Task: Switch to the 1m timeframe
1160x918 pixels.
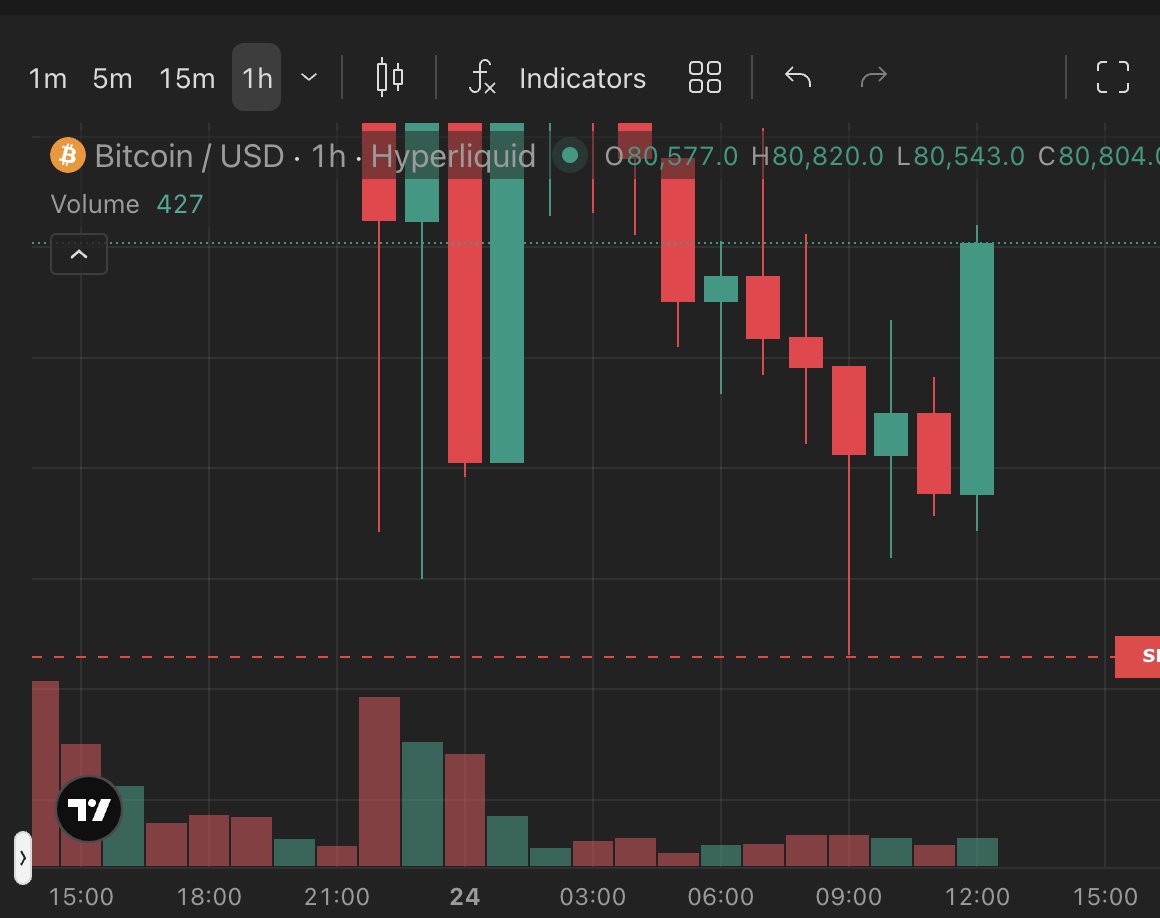Action: (x=47, y=78)
